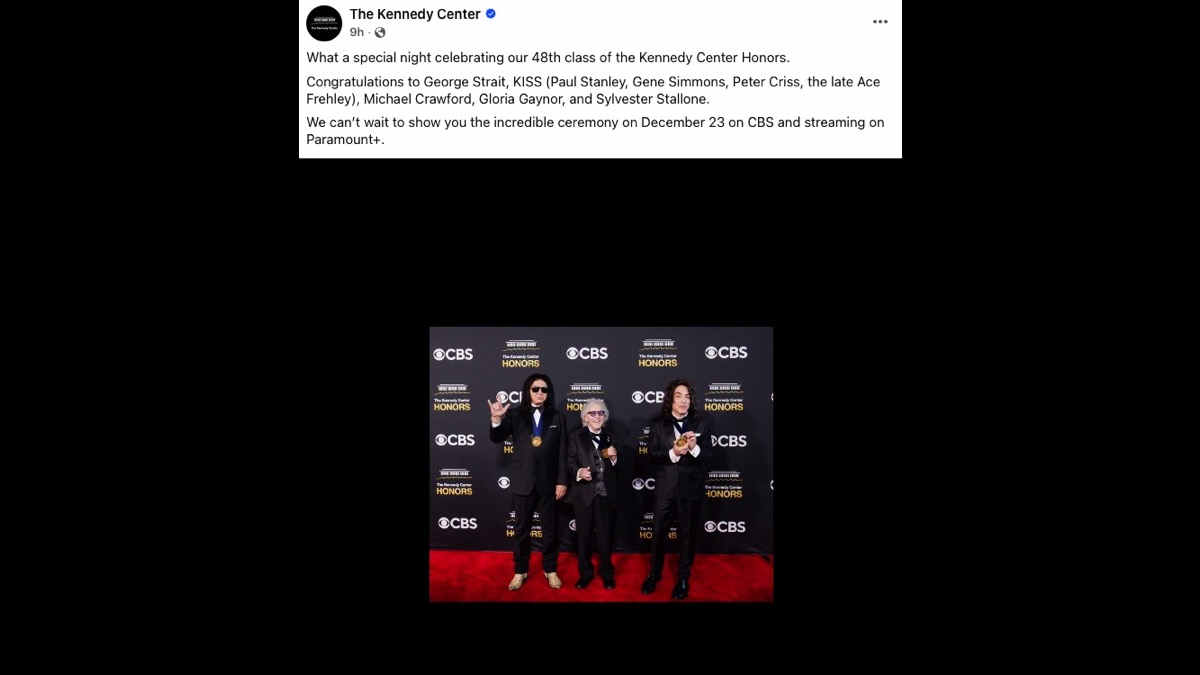Open the three-dot post options menu
The image size is (1200, 675).
pos(880,22)
